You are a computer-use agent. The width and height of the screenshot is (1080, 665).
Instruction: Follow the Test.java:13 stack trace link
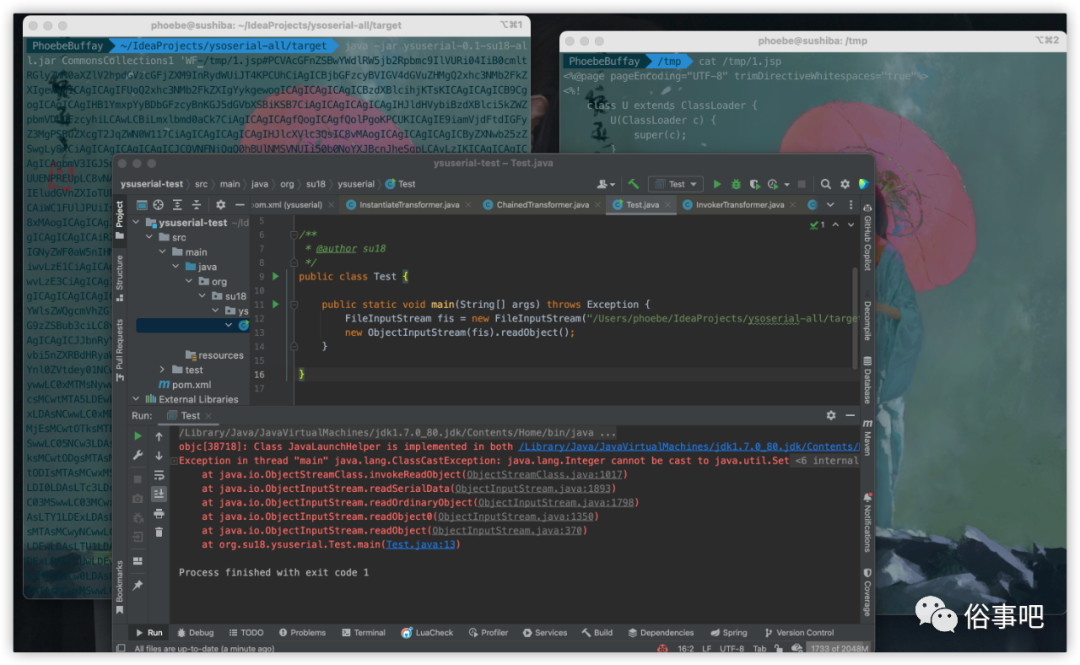pos(420,544)
